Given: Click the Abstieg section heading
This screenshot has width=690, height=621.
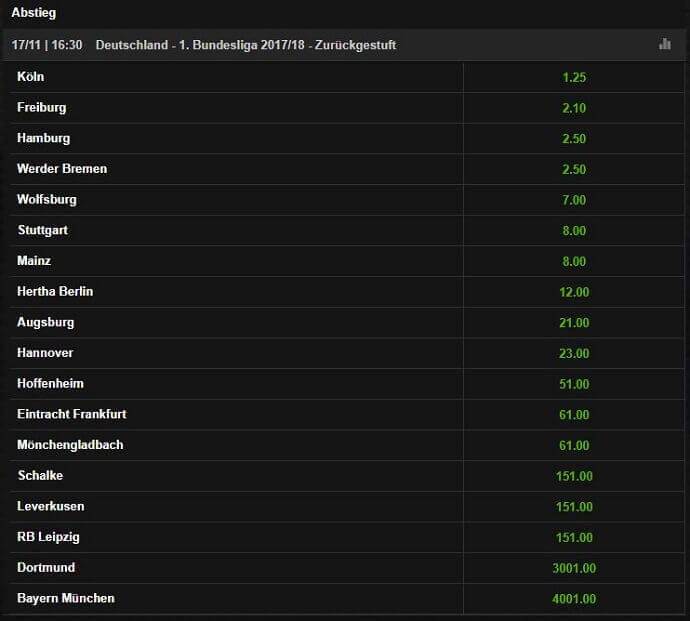Looking at the screenshot, I should (x=33, y=13).
